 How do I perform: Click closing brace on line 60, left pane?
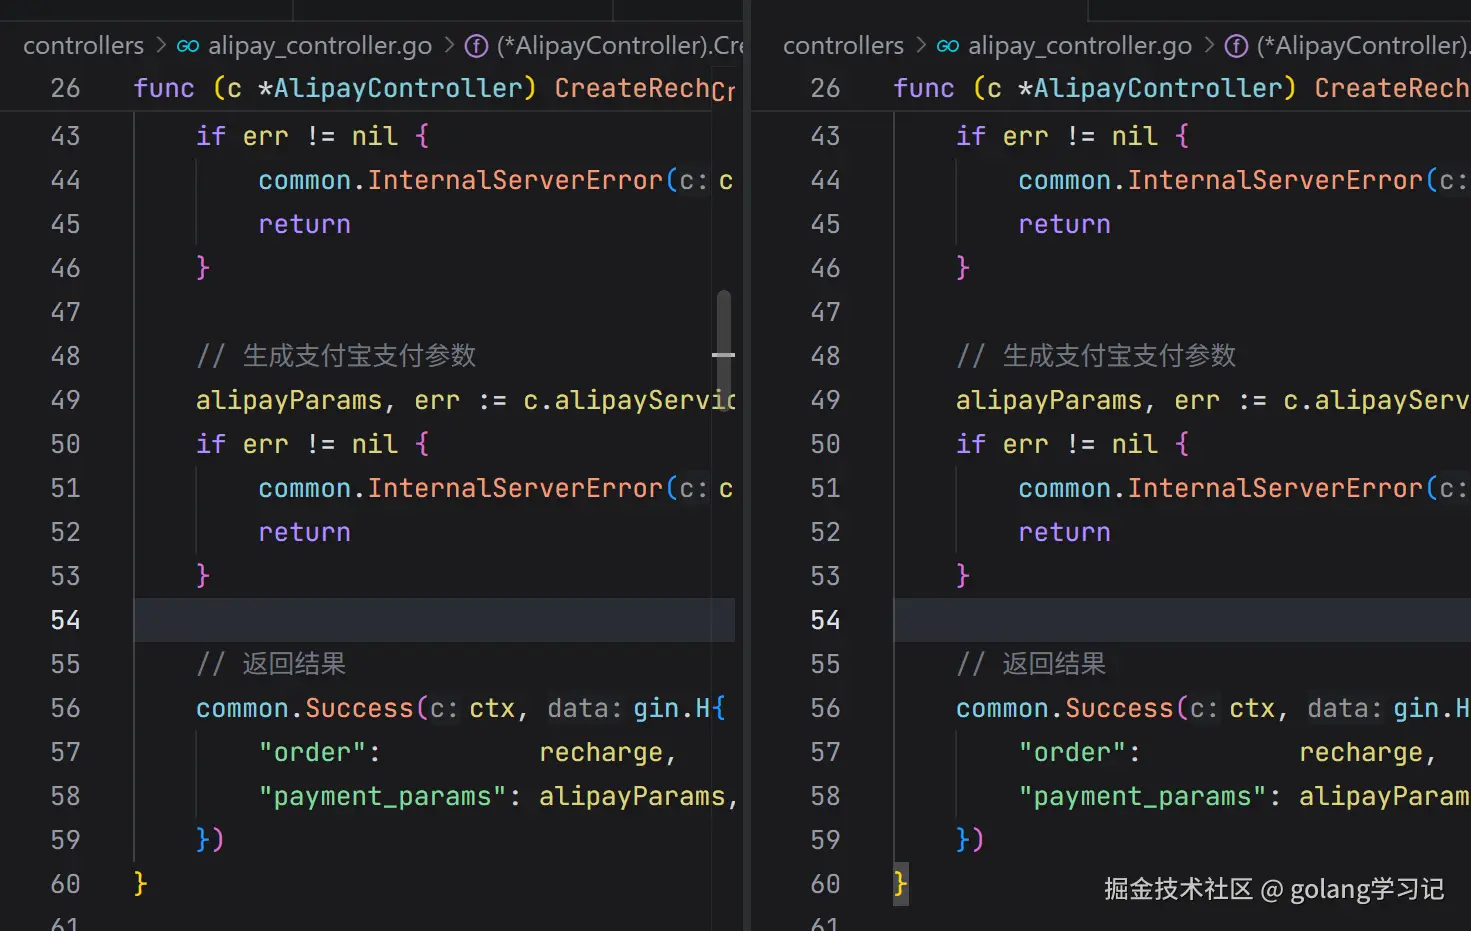(141, 884)
